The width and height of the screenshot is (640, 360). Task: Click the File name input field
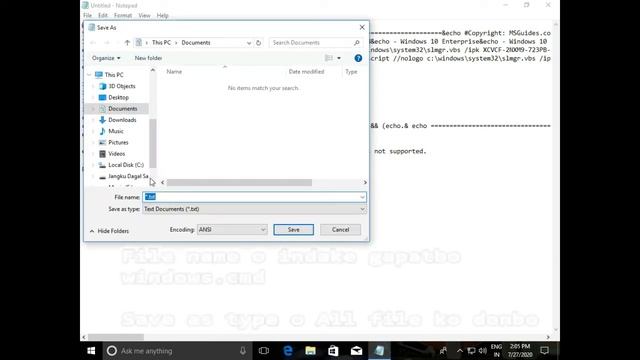(x=254, y=197)
